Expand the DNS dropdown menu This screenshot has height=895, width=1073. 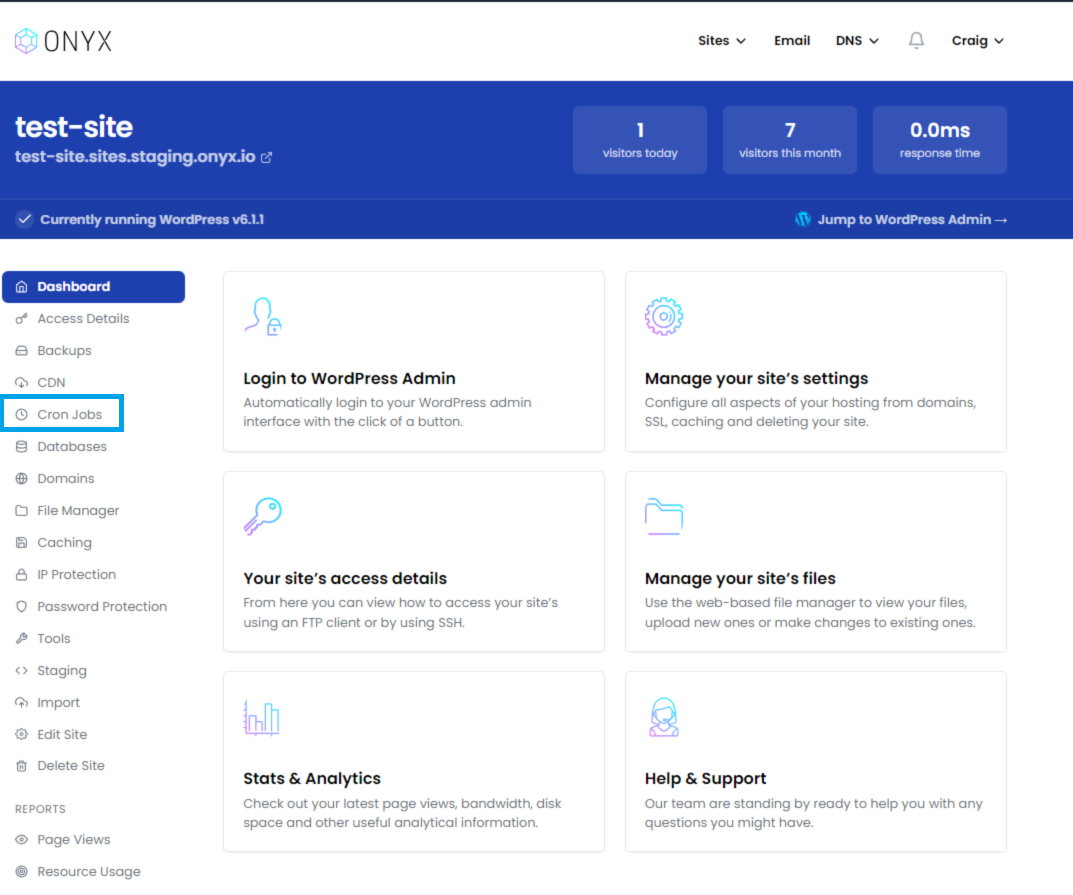tap(857, 40)
